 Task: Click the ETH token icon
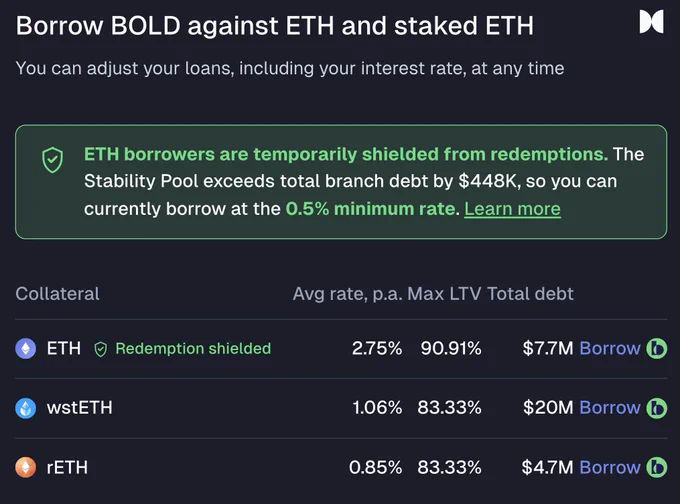click(26, 348)
